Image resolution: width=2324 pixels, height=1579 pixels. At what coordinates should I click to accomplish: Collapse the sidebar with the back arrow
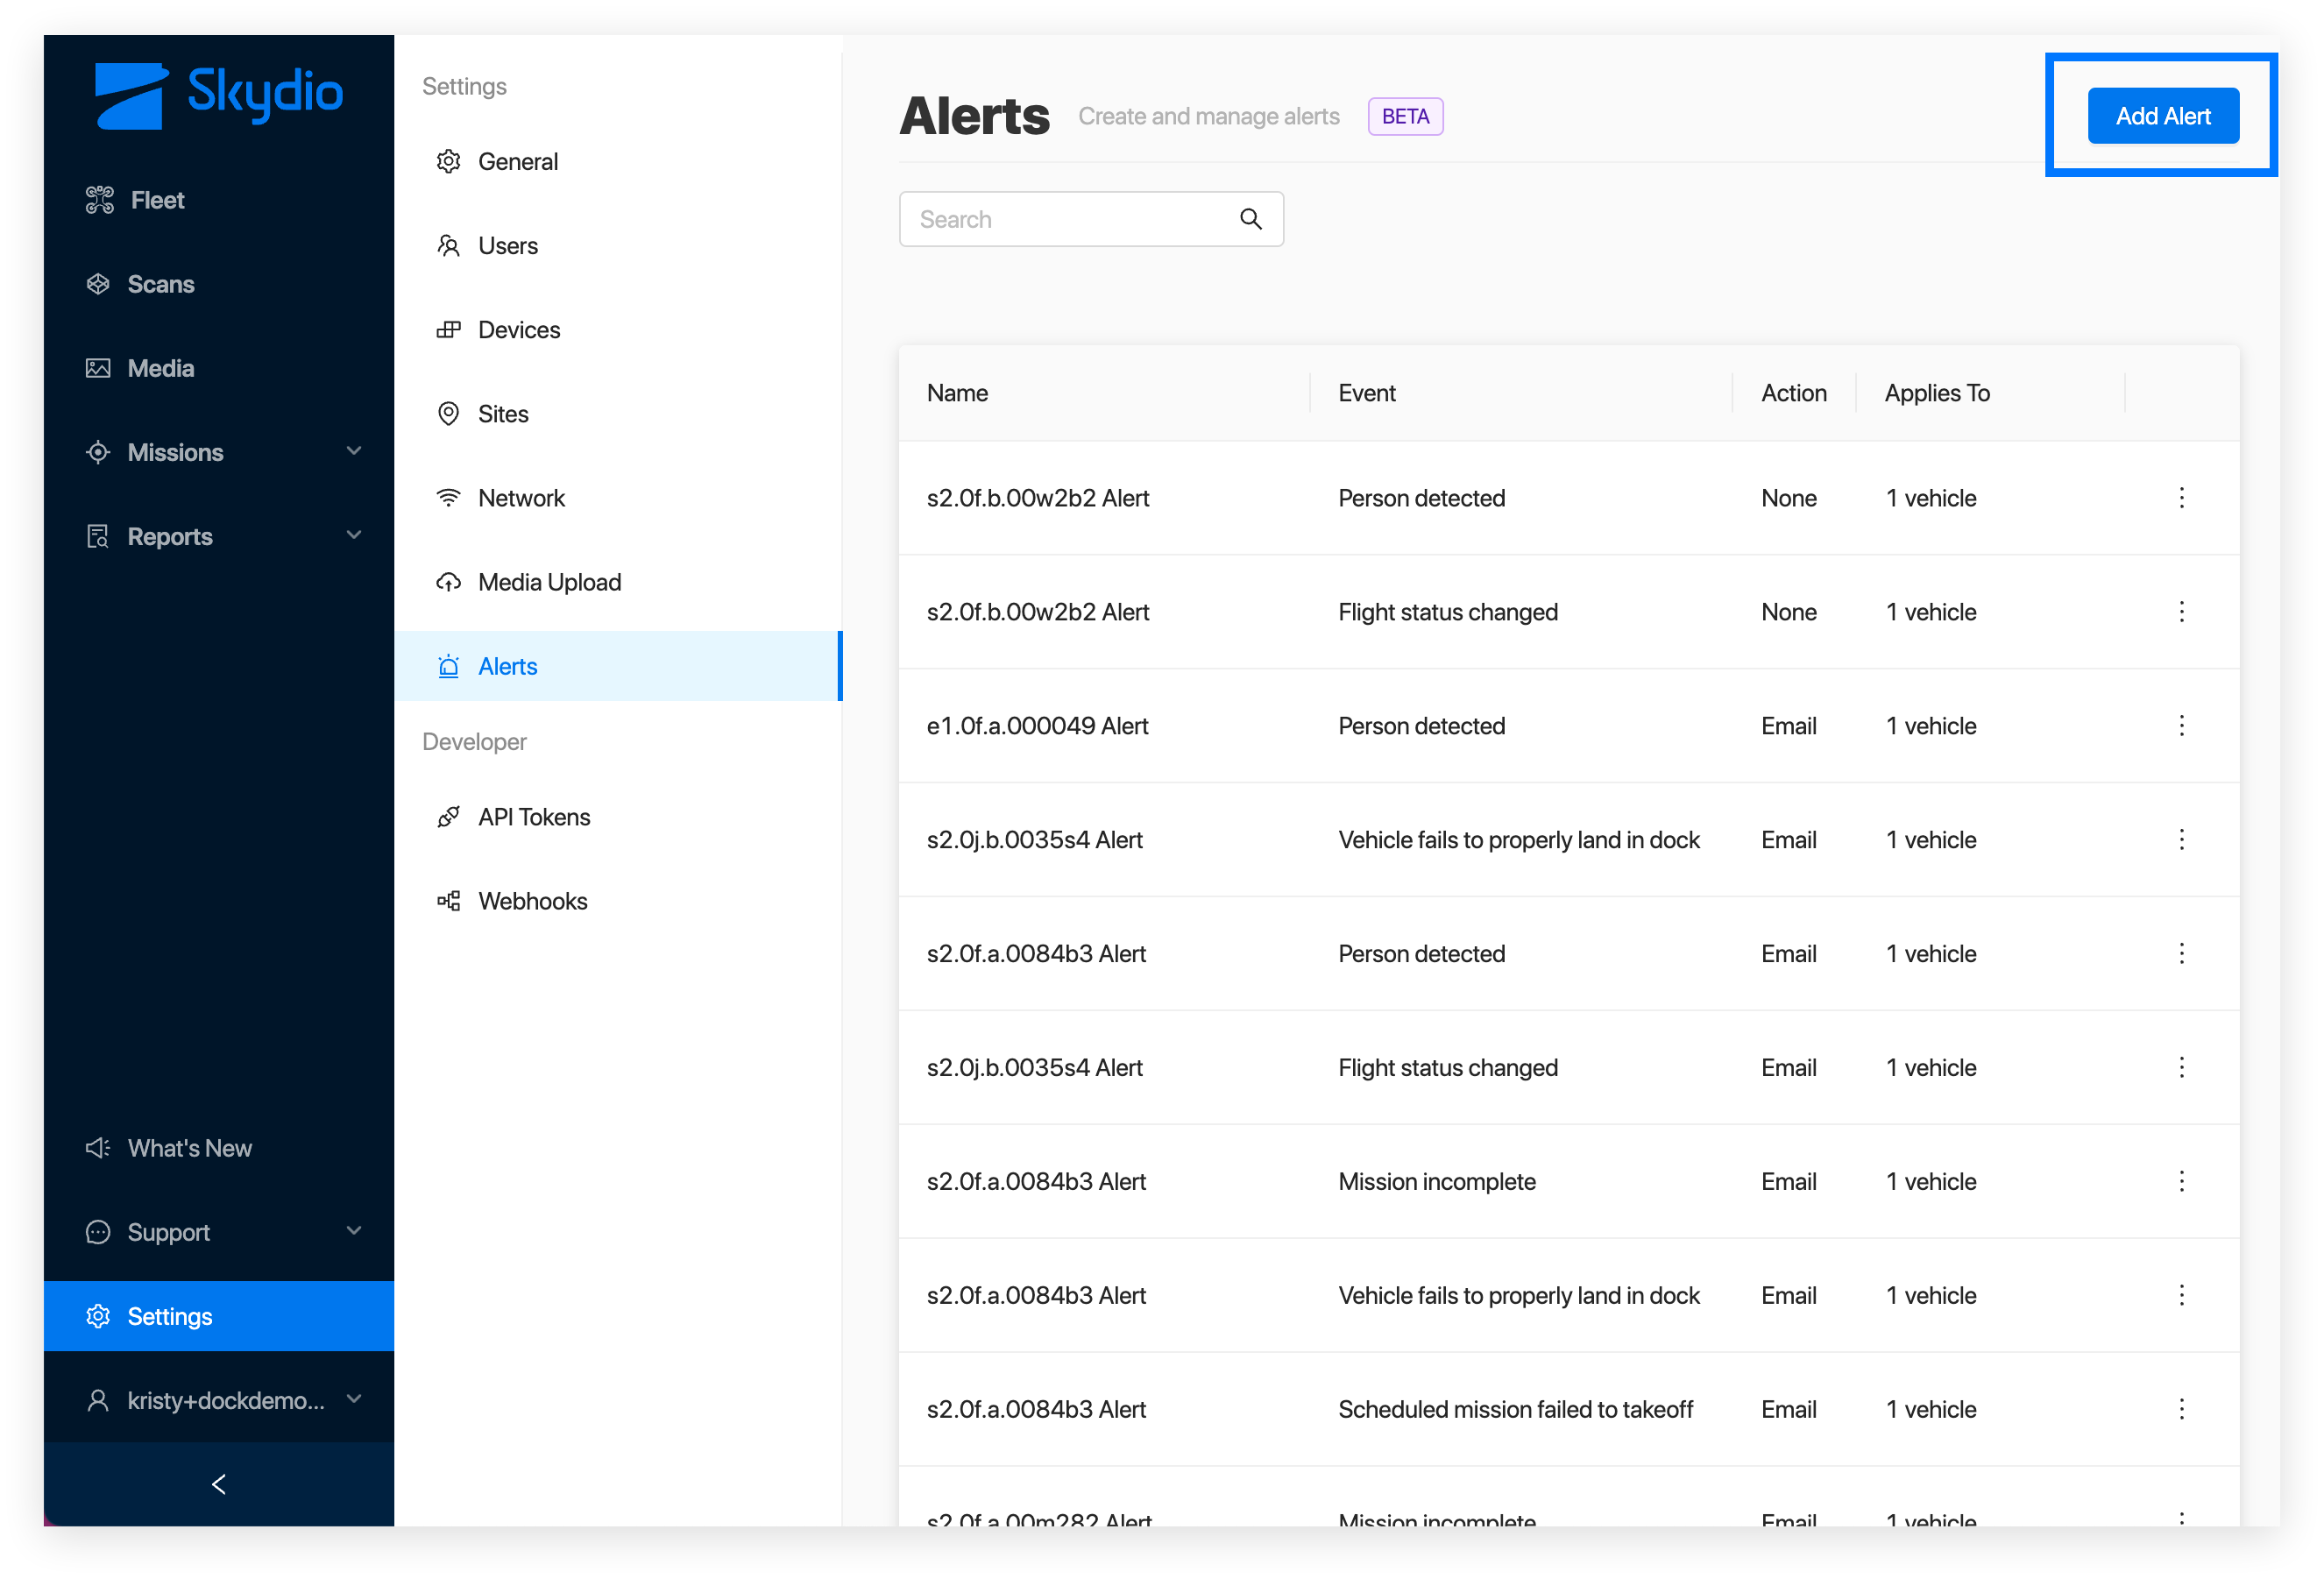(219, 1483)
